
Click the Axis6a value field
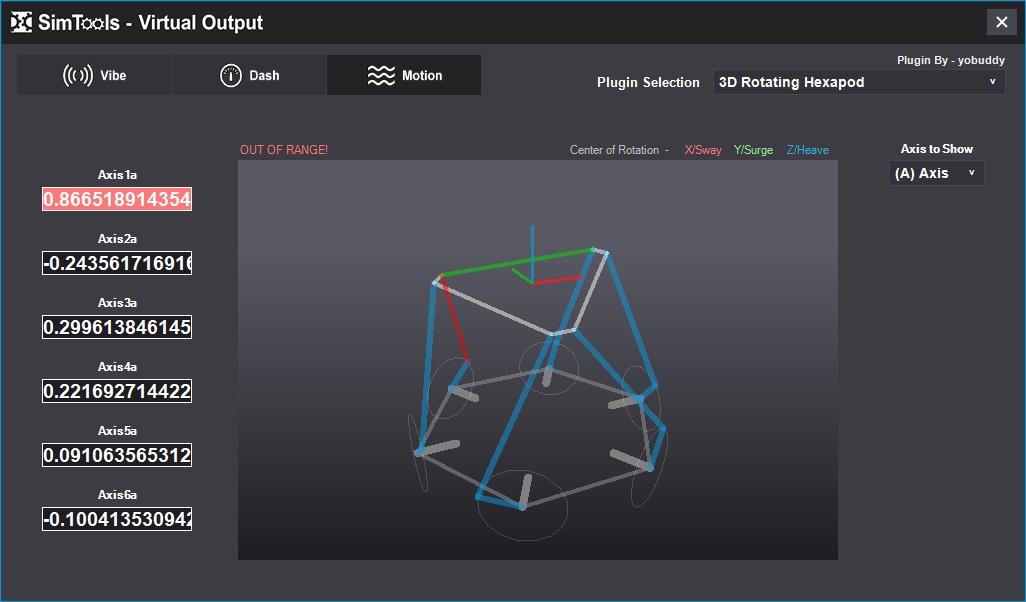point(117,519)
